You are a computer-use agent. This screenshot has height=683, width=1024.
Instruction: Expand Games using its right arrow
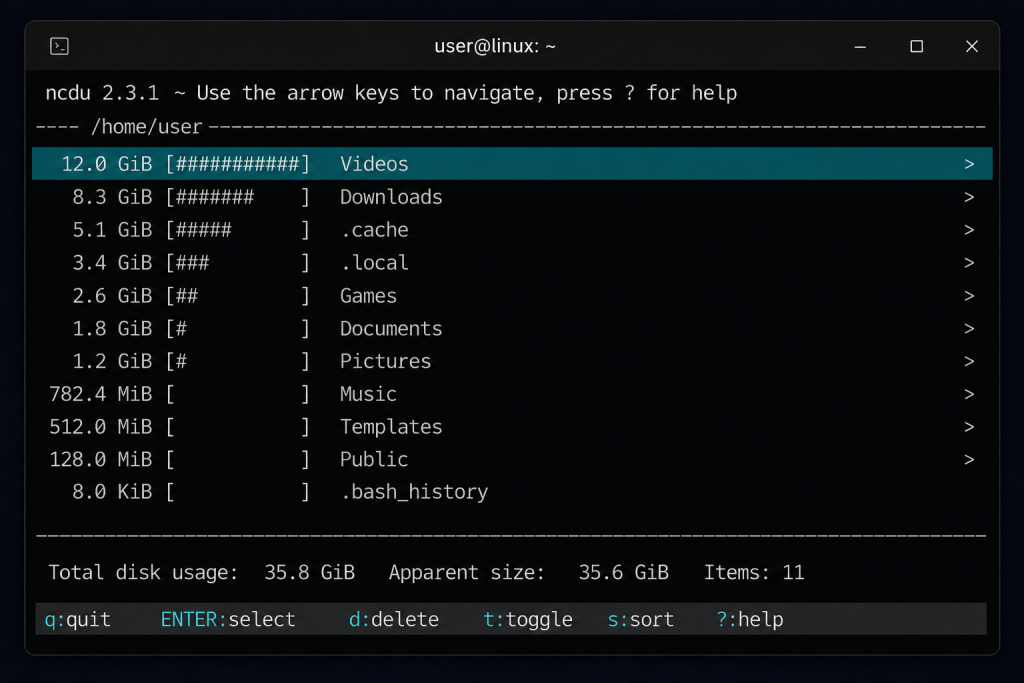(969, 295)
